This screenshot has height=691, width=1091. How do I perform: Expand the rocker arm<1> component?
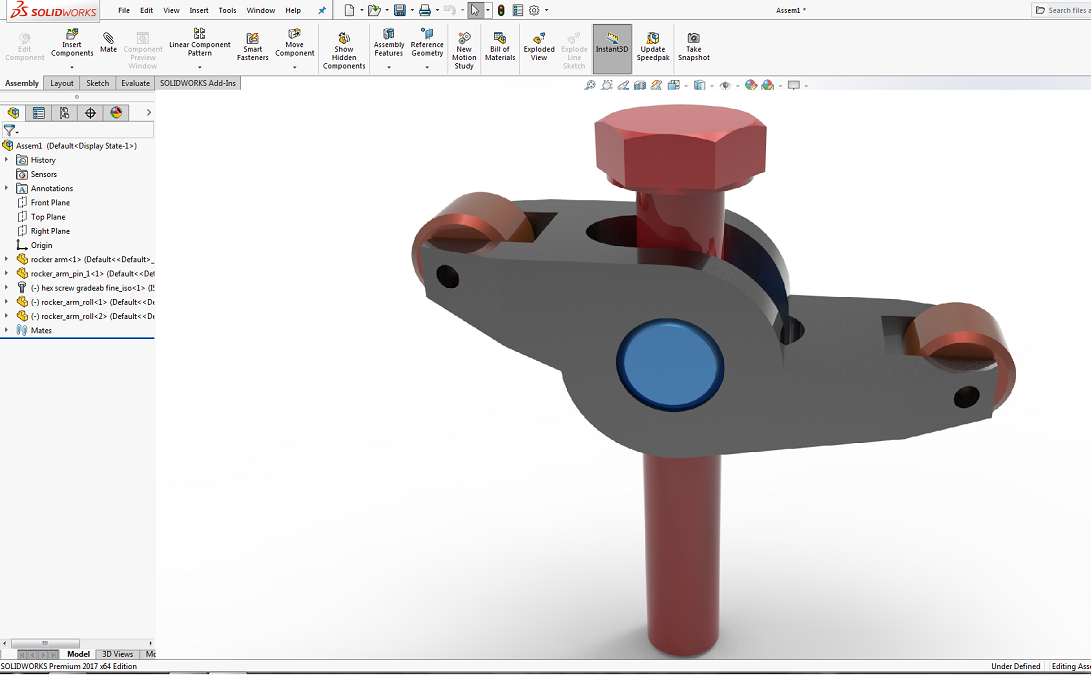(x=6, y=260)
